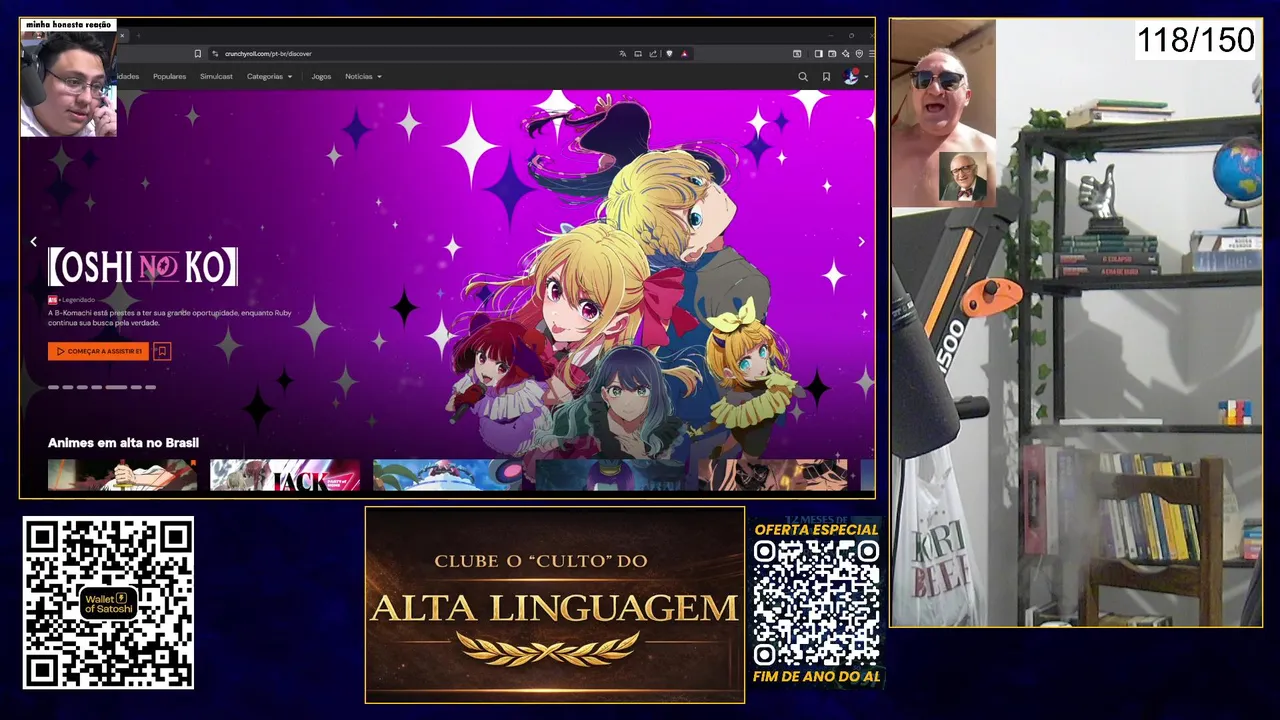Screen dimensions: 1280x720
Task: Click the Legendado label under the title
Action: (x=77, y=300)
